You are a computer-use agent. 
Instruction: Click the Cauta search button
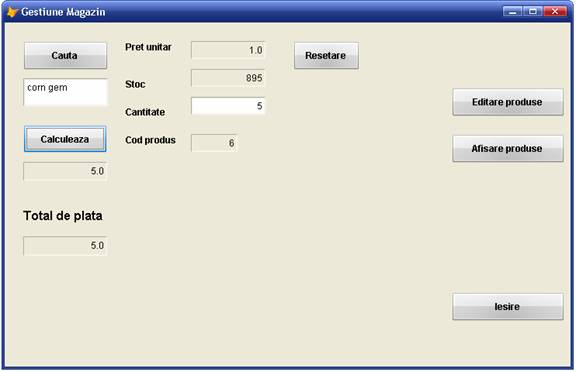[x=65, y=55]
